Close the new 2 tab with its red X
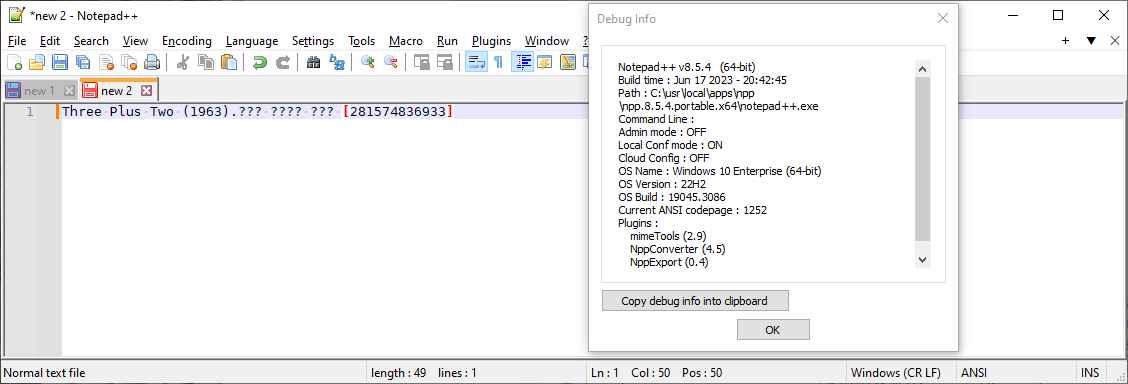Screen dimensions: 1128x384 [x=146, y=91]
